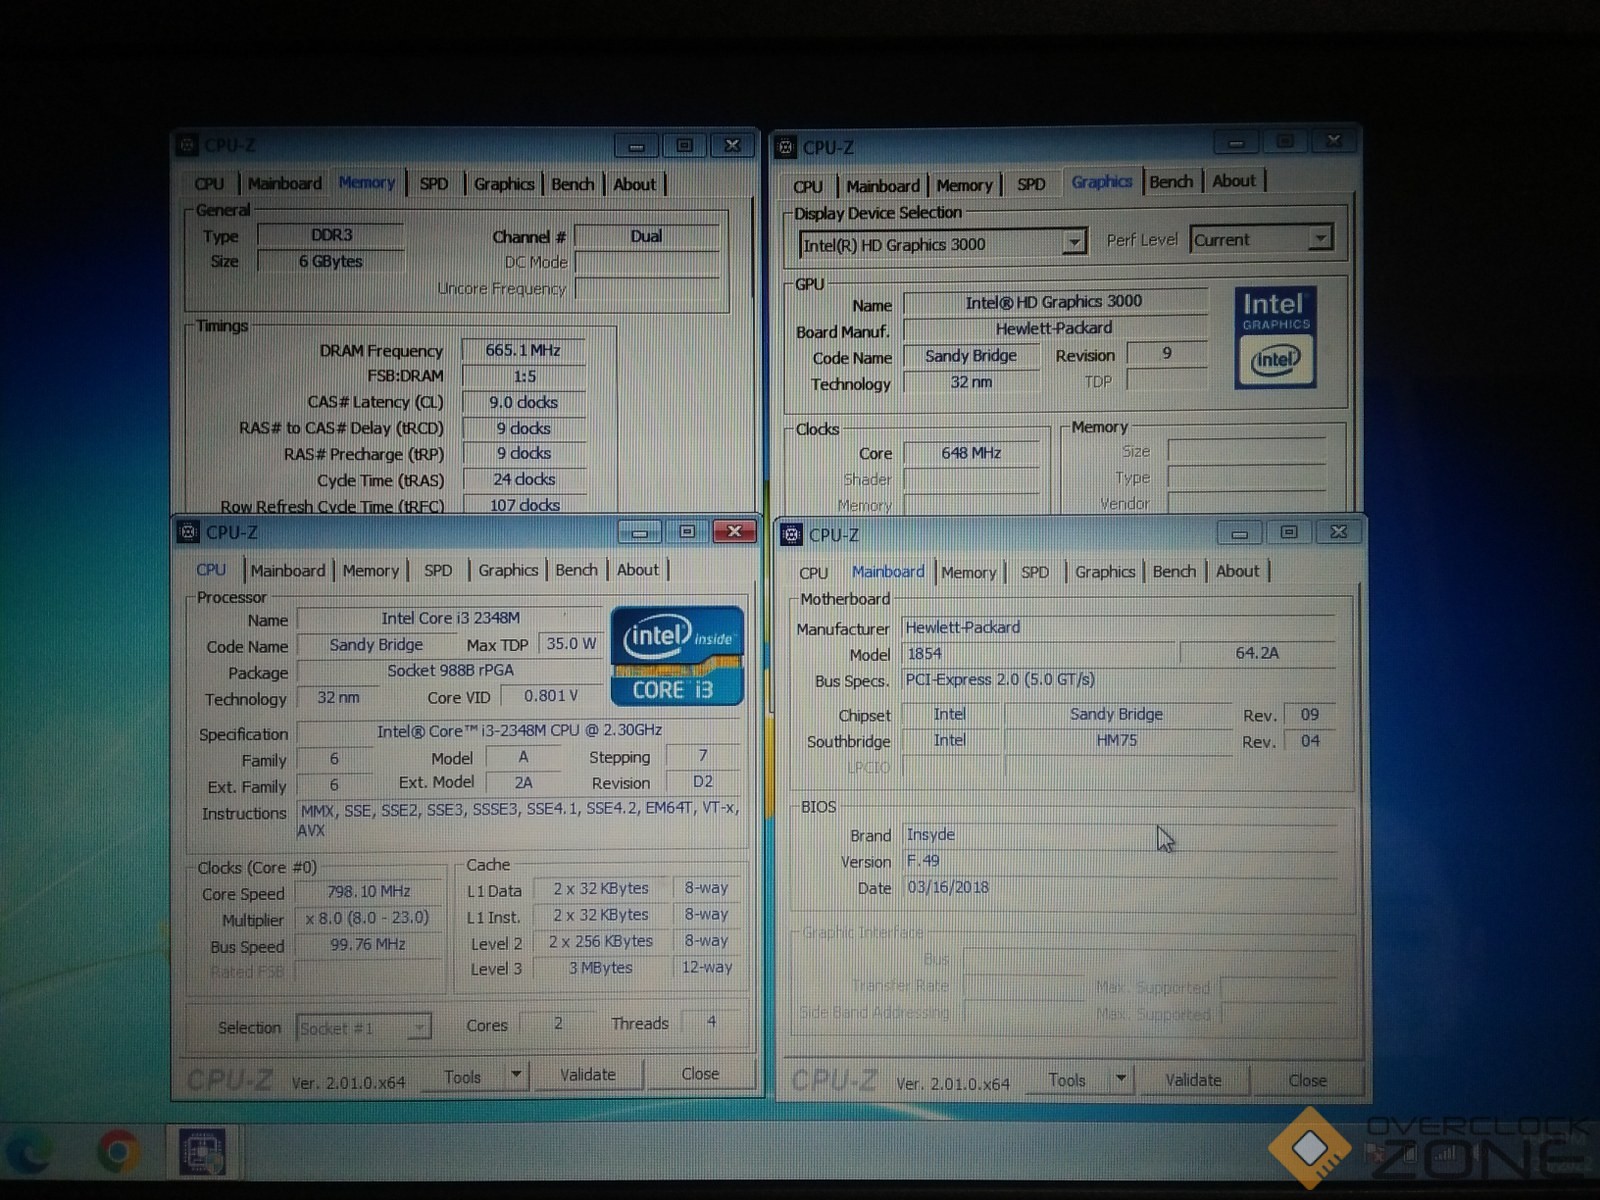Close the Graphics window via title bar X
Screen dimensions: 1600x1200
point(1333,142)
